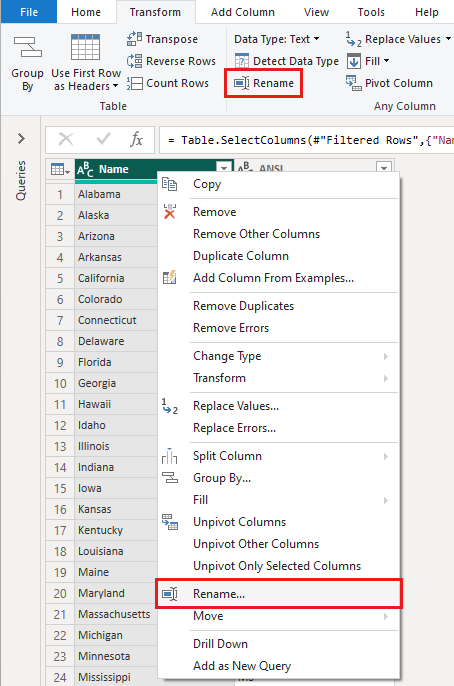454x686 pixels.
Task: Expand Fill submenu in context menu
Action: 386,500
